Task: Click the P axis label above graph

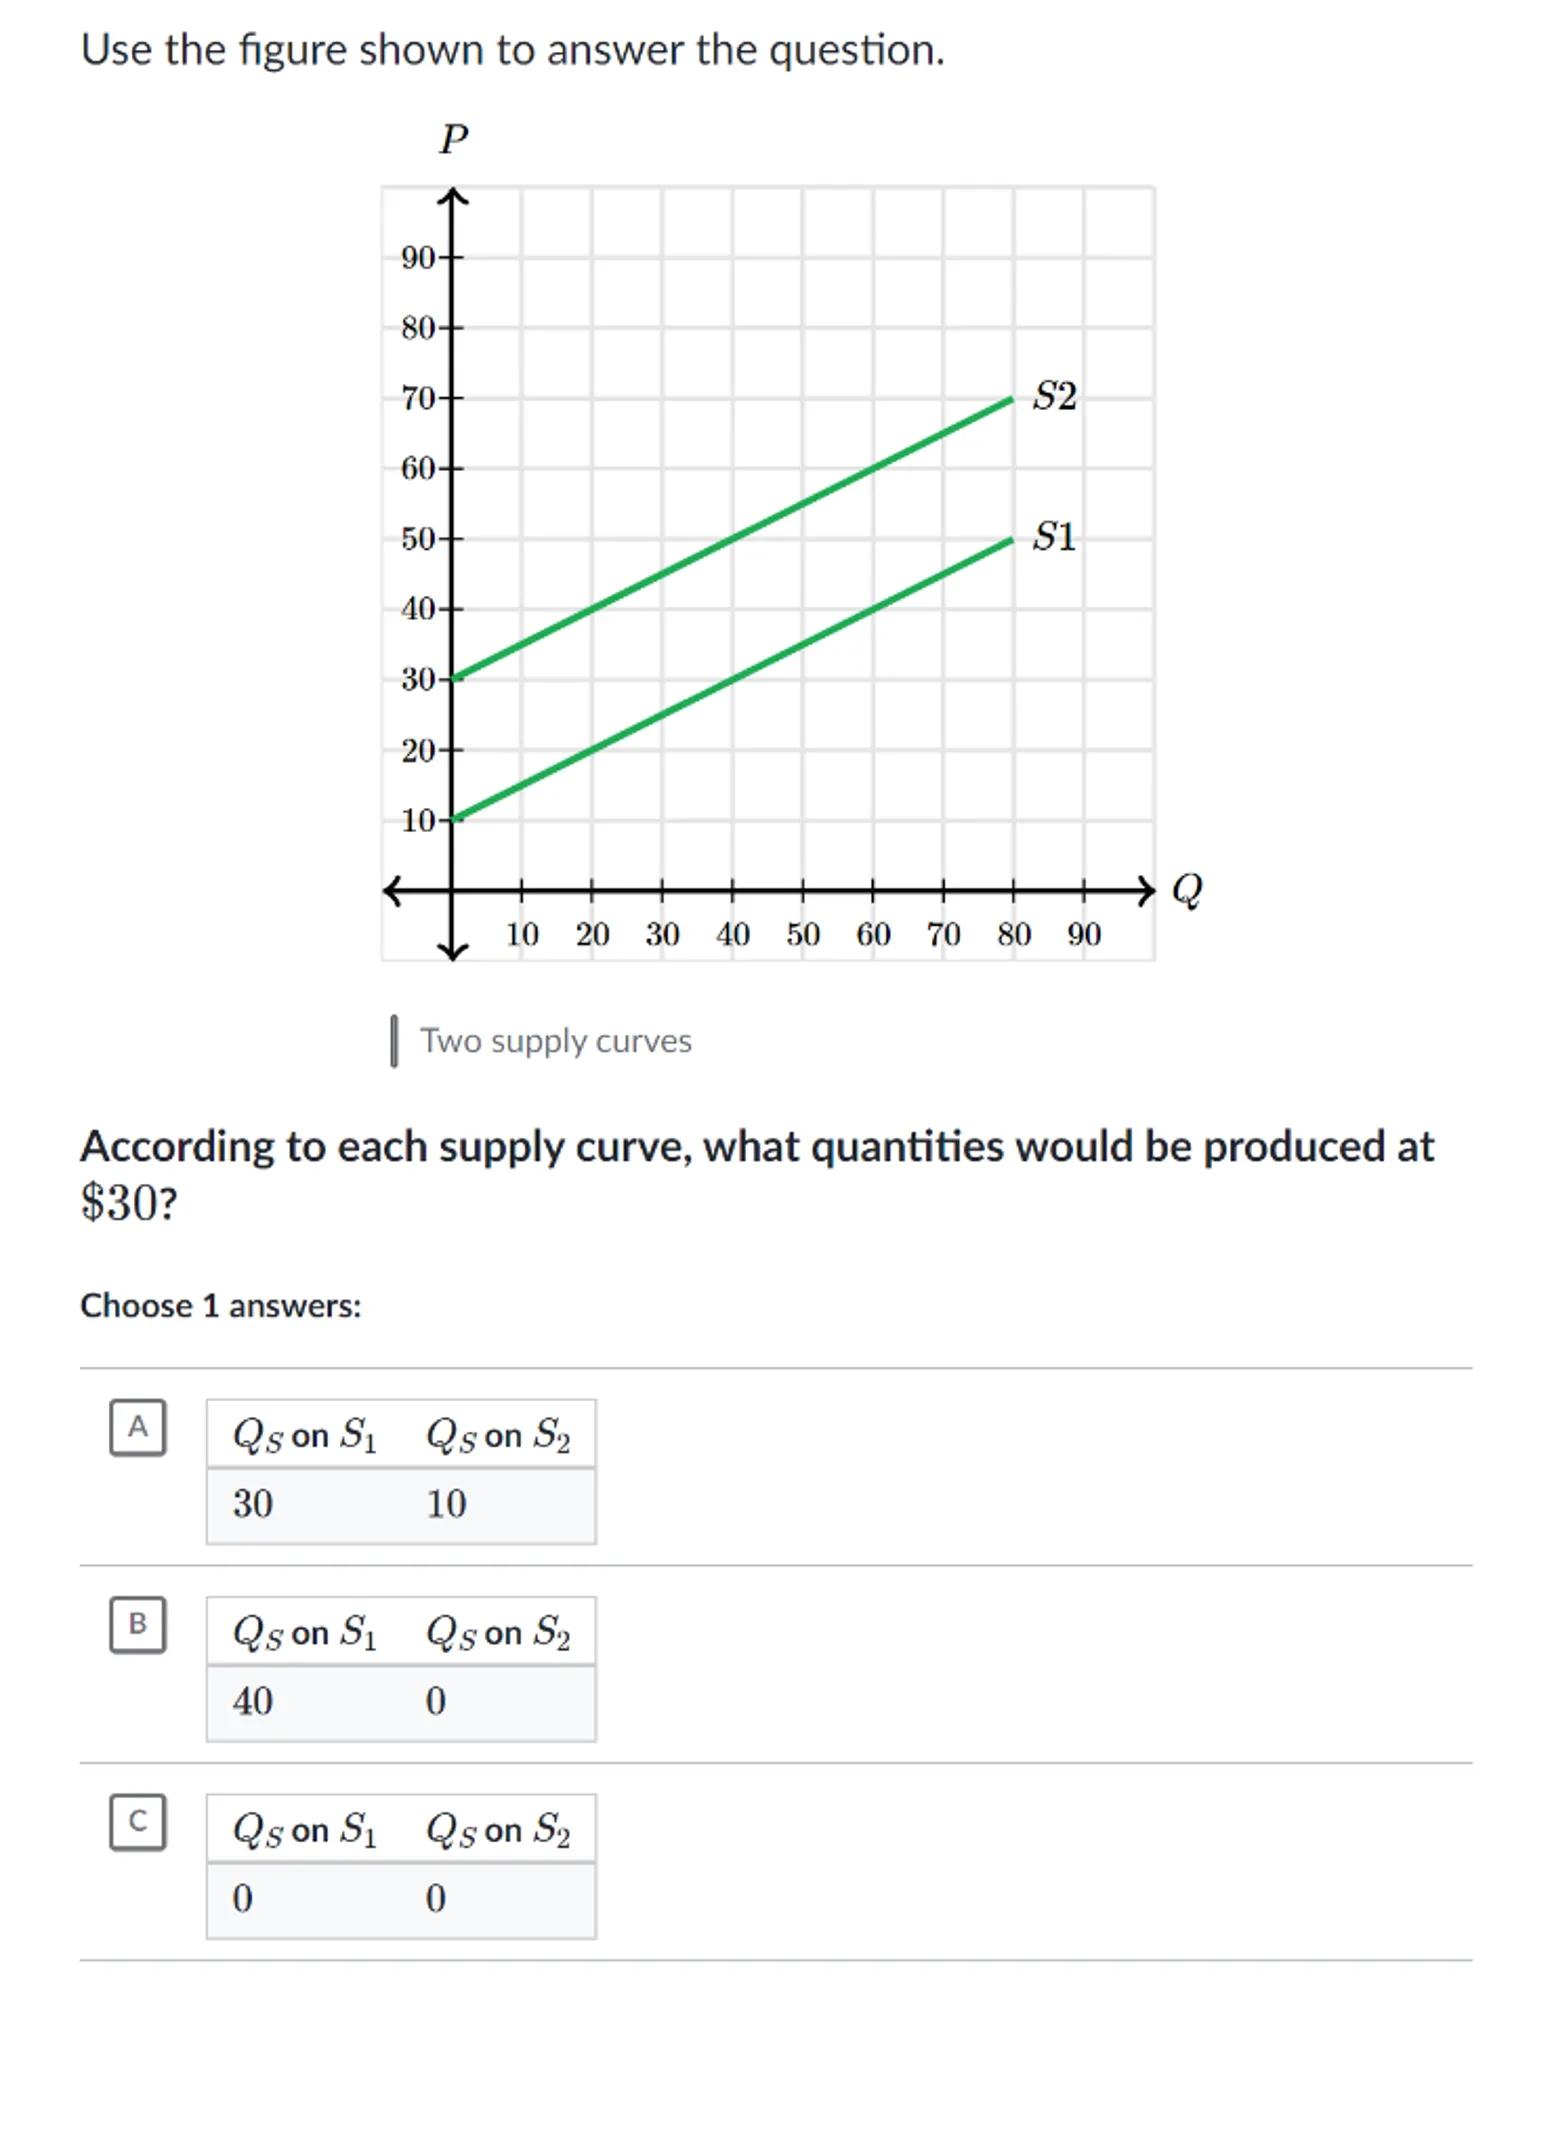Action: pyautogui.click(x=453, y=139)
